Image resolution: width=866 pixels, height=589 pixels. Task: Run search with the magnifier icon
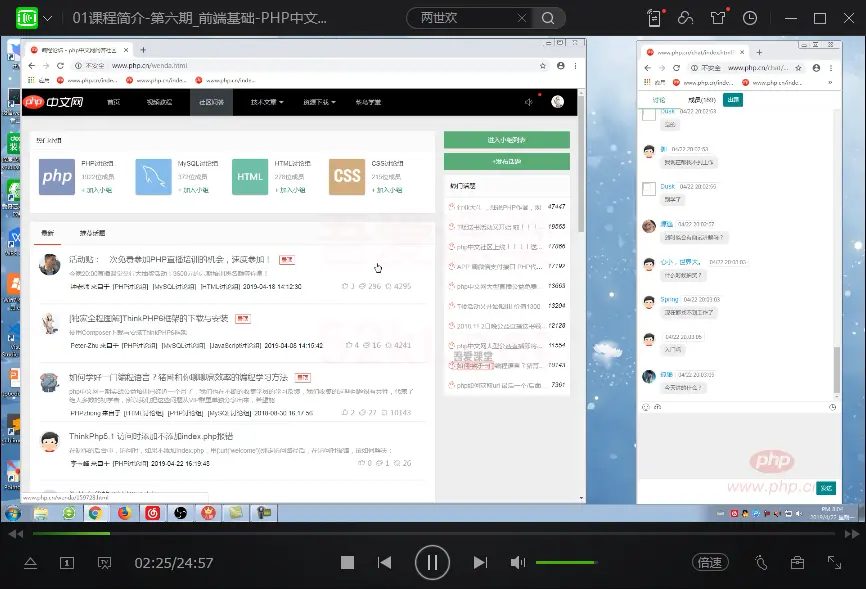(547, 18)
